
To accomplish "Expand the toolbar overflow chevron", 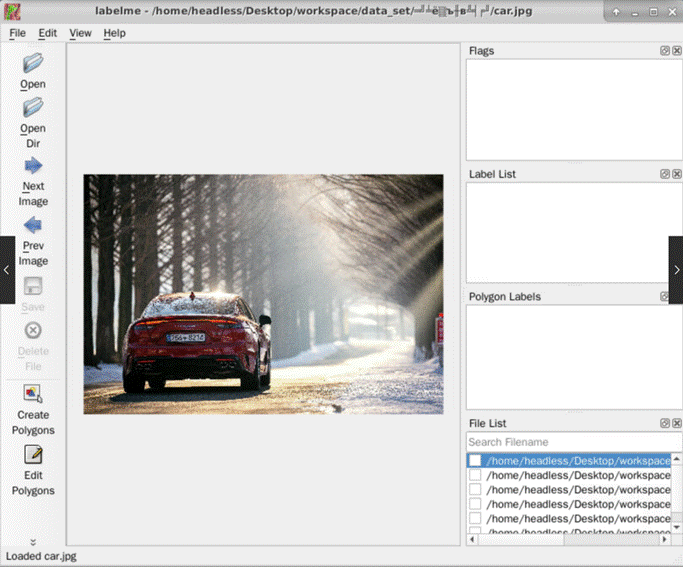I will pos(33,542).
